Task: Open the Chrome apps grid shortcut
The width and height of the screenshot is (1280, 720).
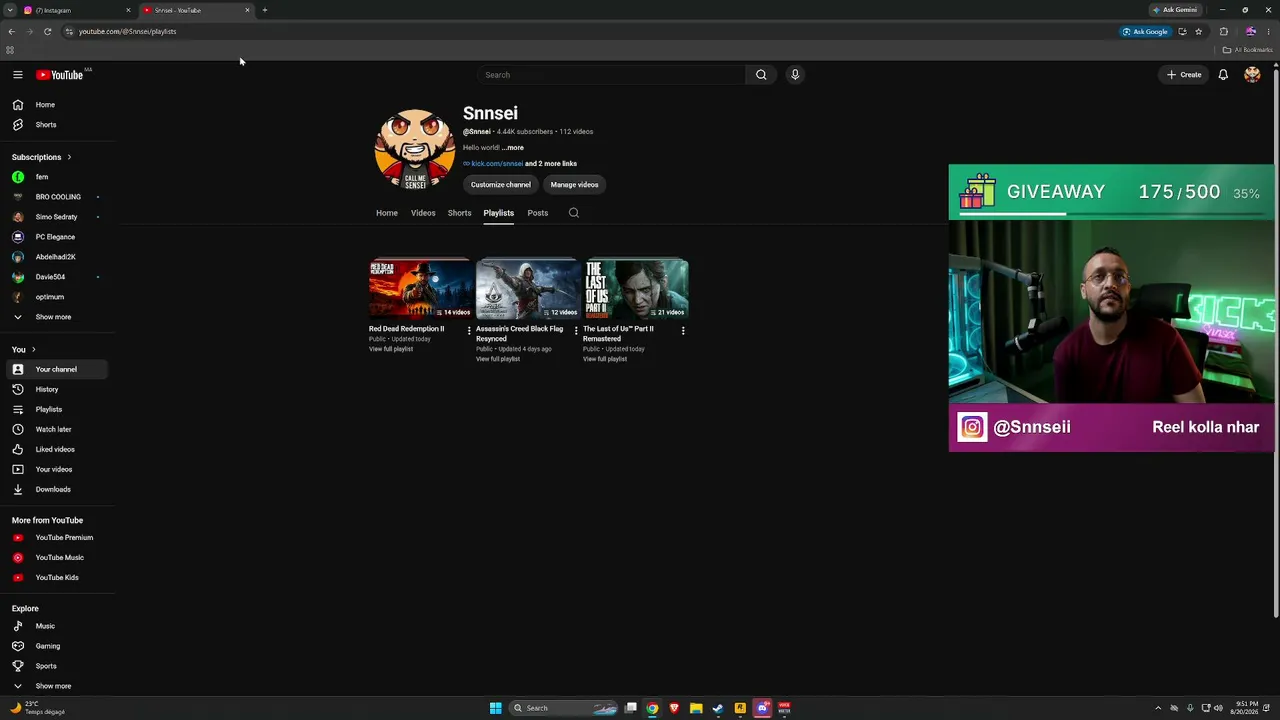Action: pos(10,50)
